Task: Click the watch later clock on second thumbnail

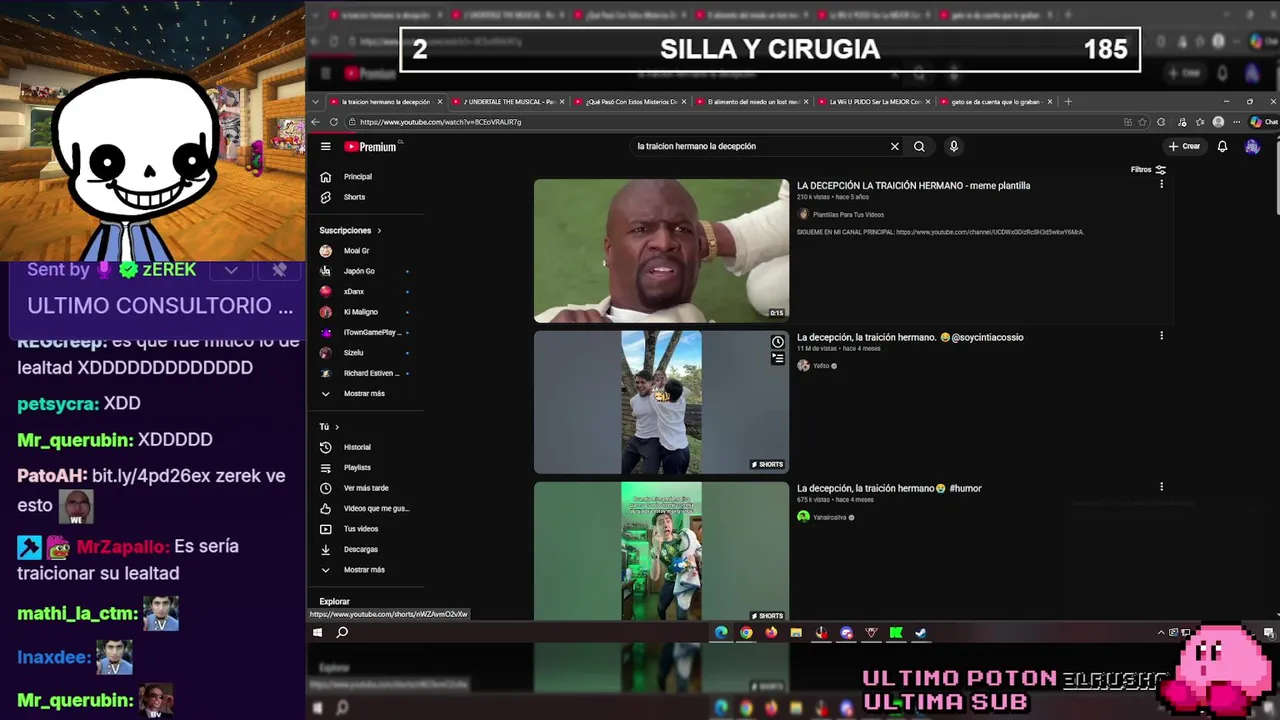Action: 778,342
